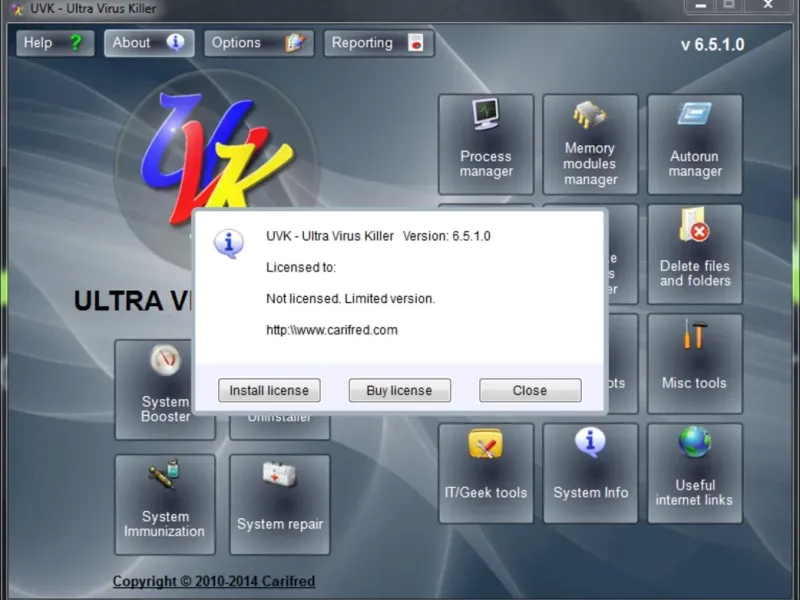This screenshot has width=800, height=600.
Task: Minimize the UVK window
Action: pyautogui.click(x=701, y=6)
